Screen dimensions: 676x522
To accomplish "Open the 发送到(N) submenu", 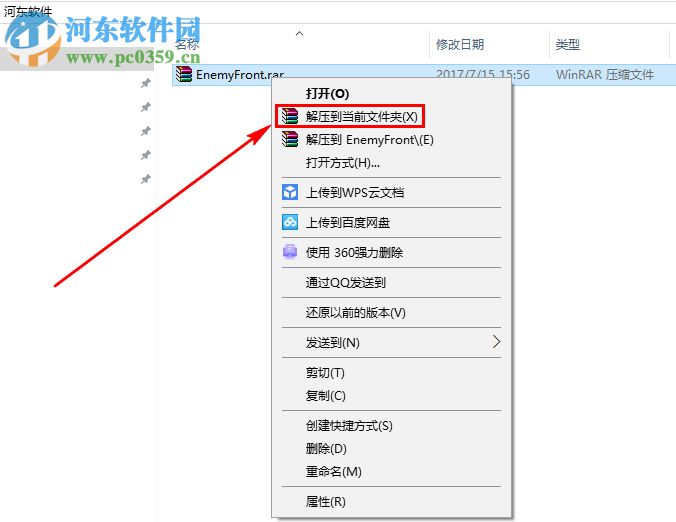I will (391, 342).
